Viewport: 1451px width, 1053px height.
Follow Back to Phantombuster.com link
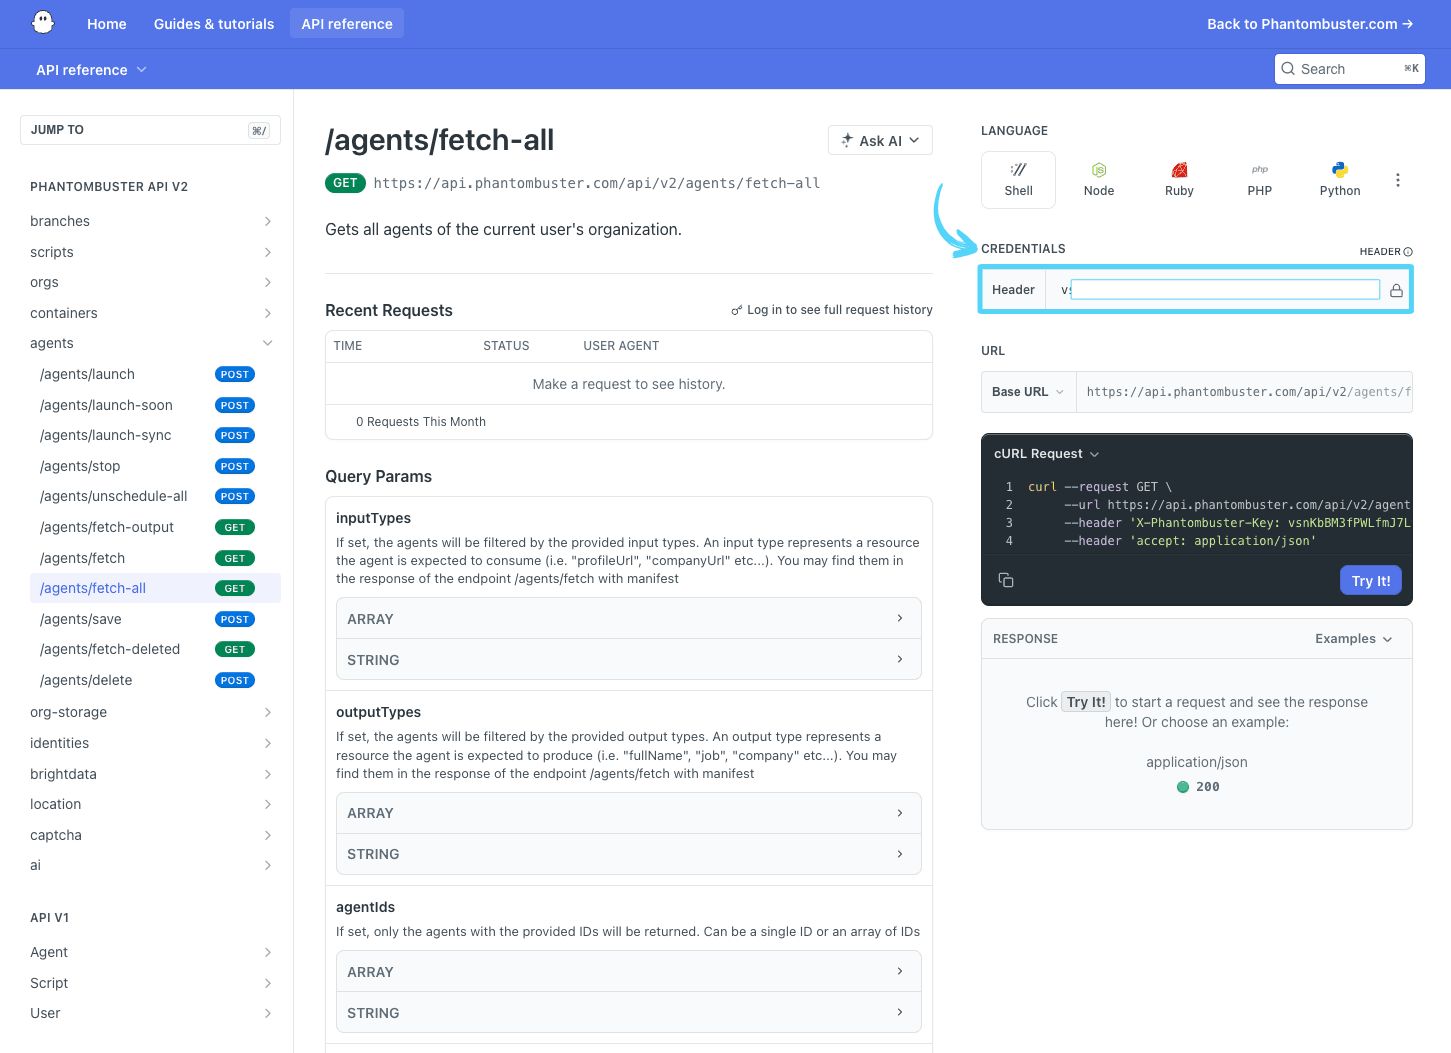1310,24
